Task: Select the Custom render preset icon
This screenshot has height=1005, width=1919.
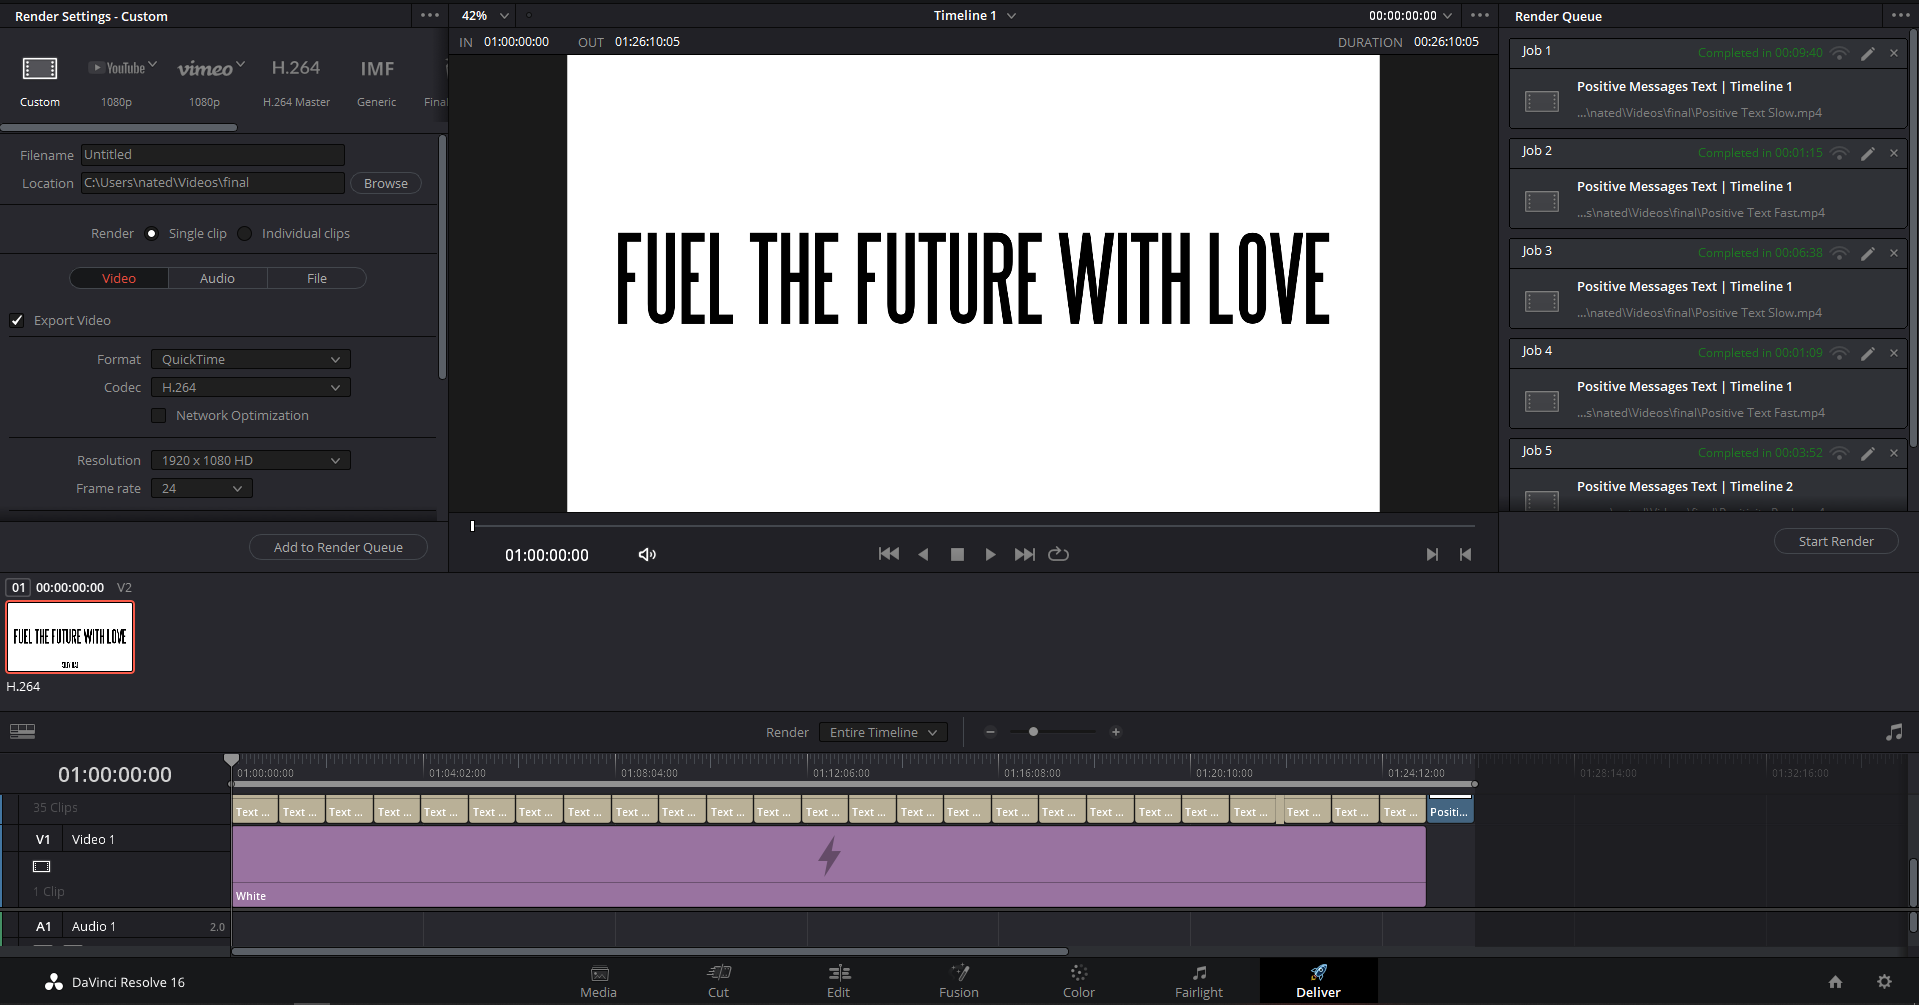Action: coord(40,69)
